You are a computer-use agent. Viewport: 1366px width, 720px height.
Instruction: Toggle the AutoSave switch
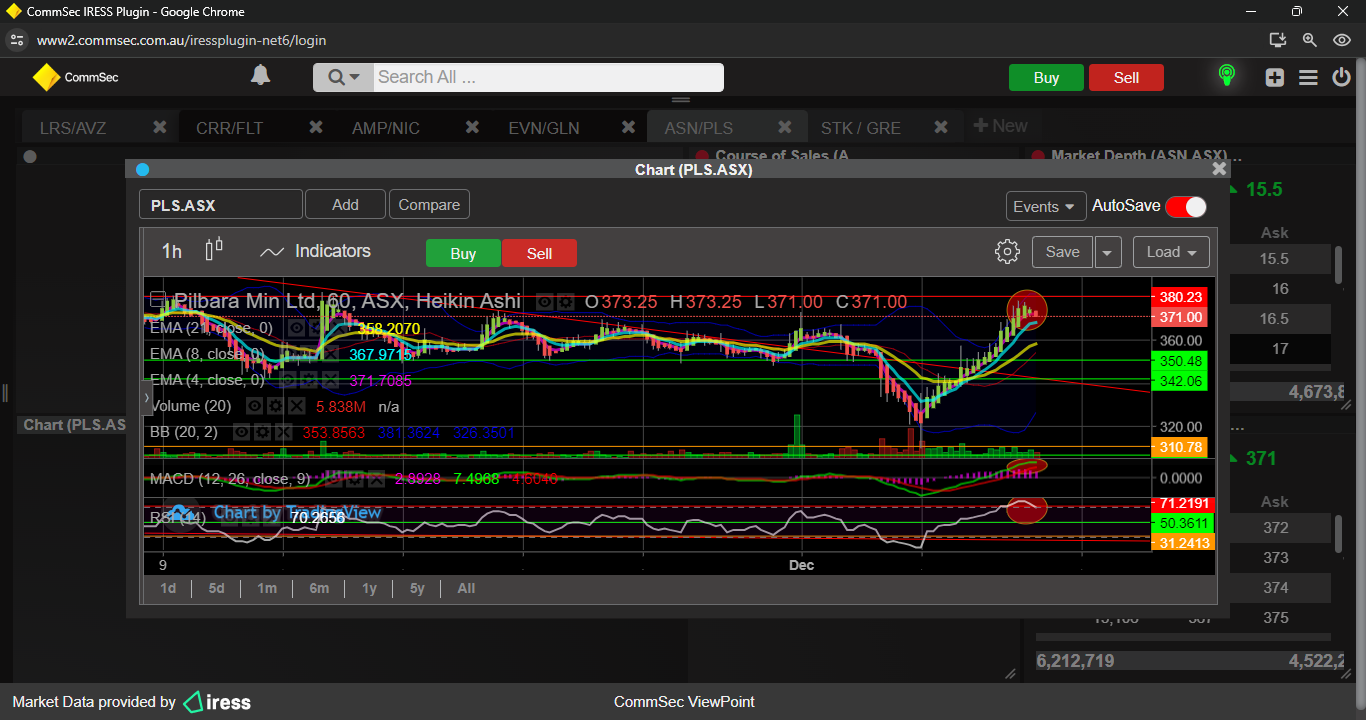click(x=1185, y=206)
